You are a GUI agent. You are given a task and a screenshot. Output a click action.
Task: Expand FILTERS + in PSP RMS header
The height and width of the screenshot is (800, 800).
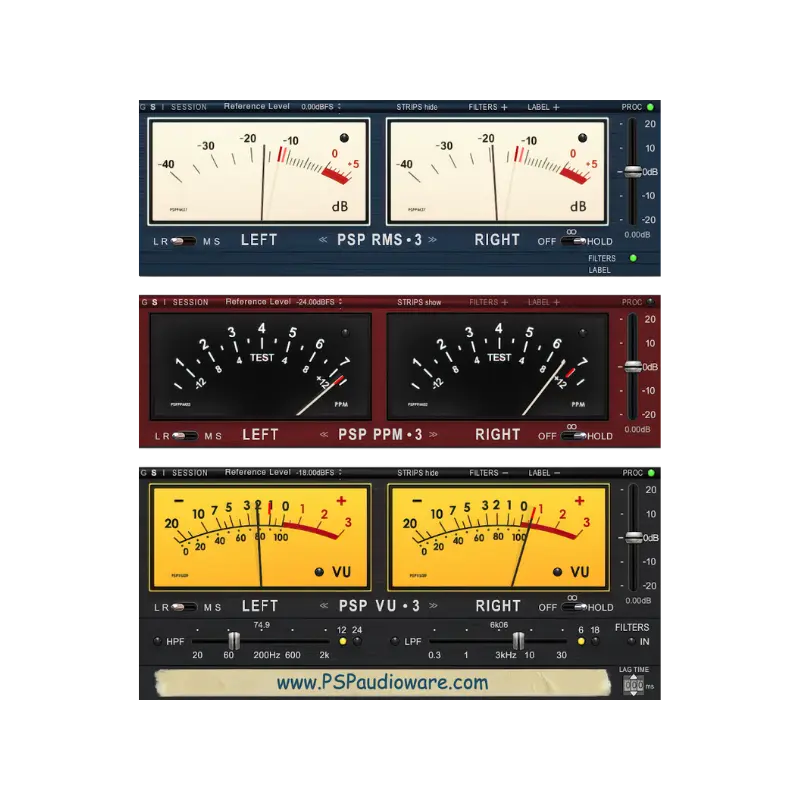488,107
